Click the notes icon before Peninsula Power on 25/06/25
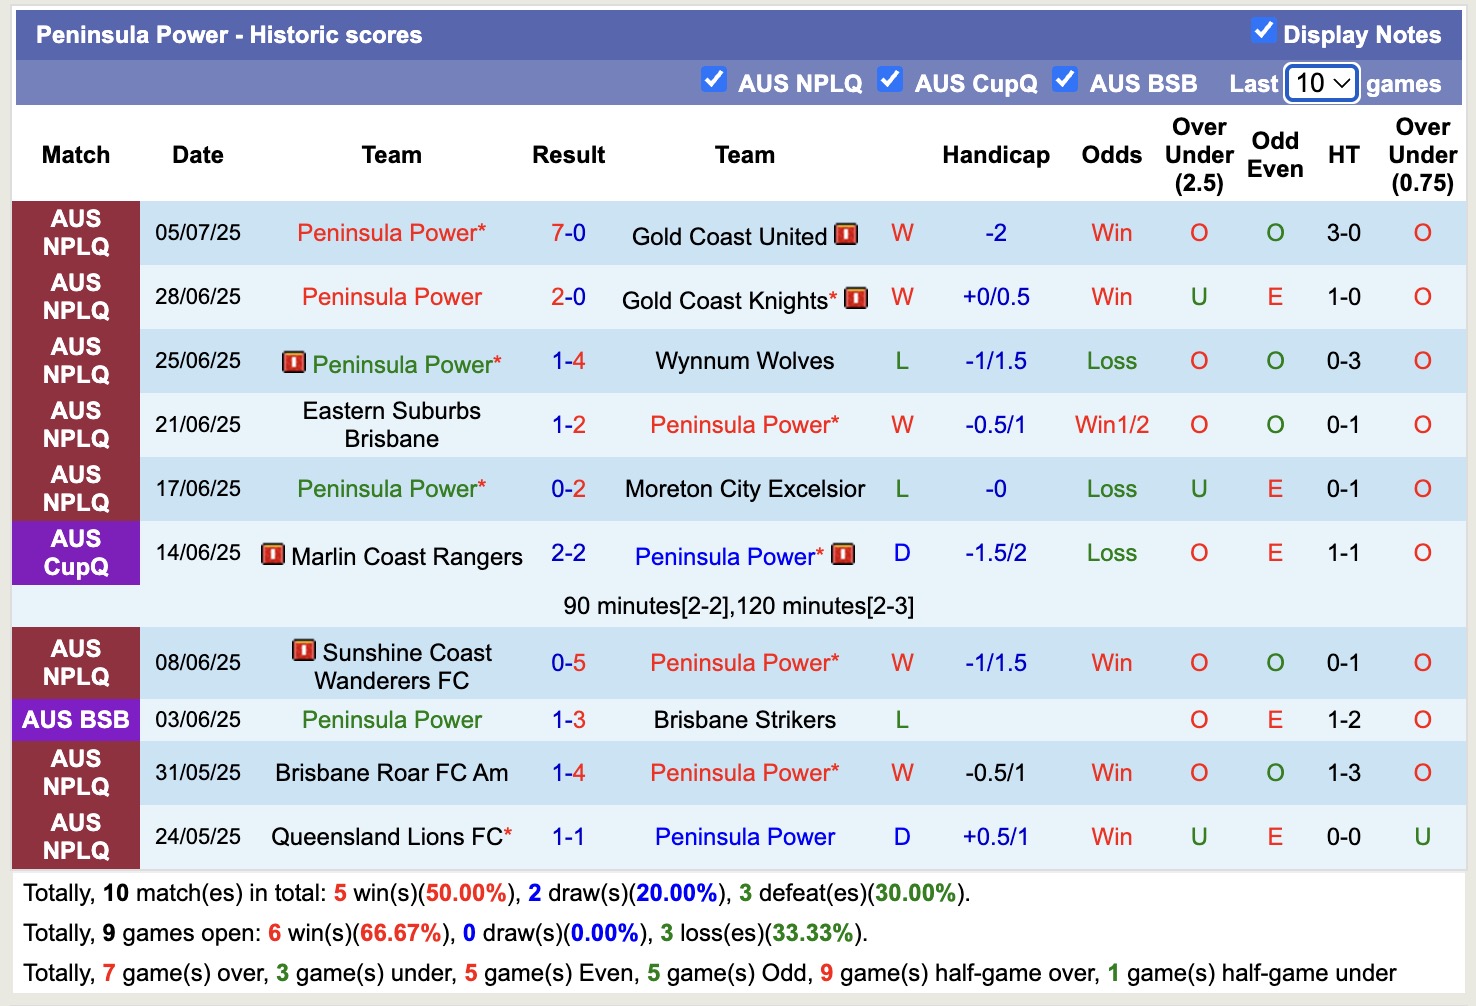This screenshot has width=1476, height=1006. click(x=293, y=363)
